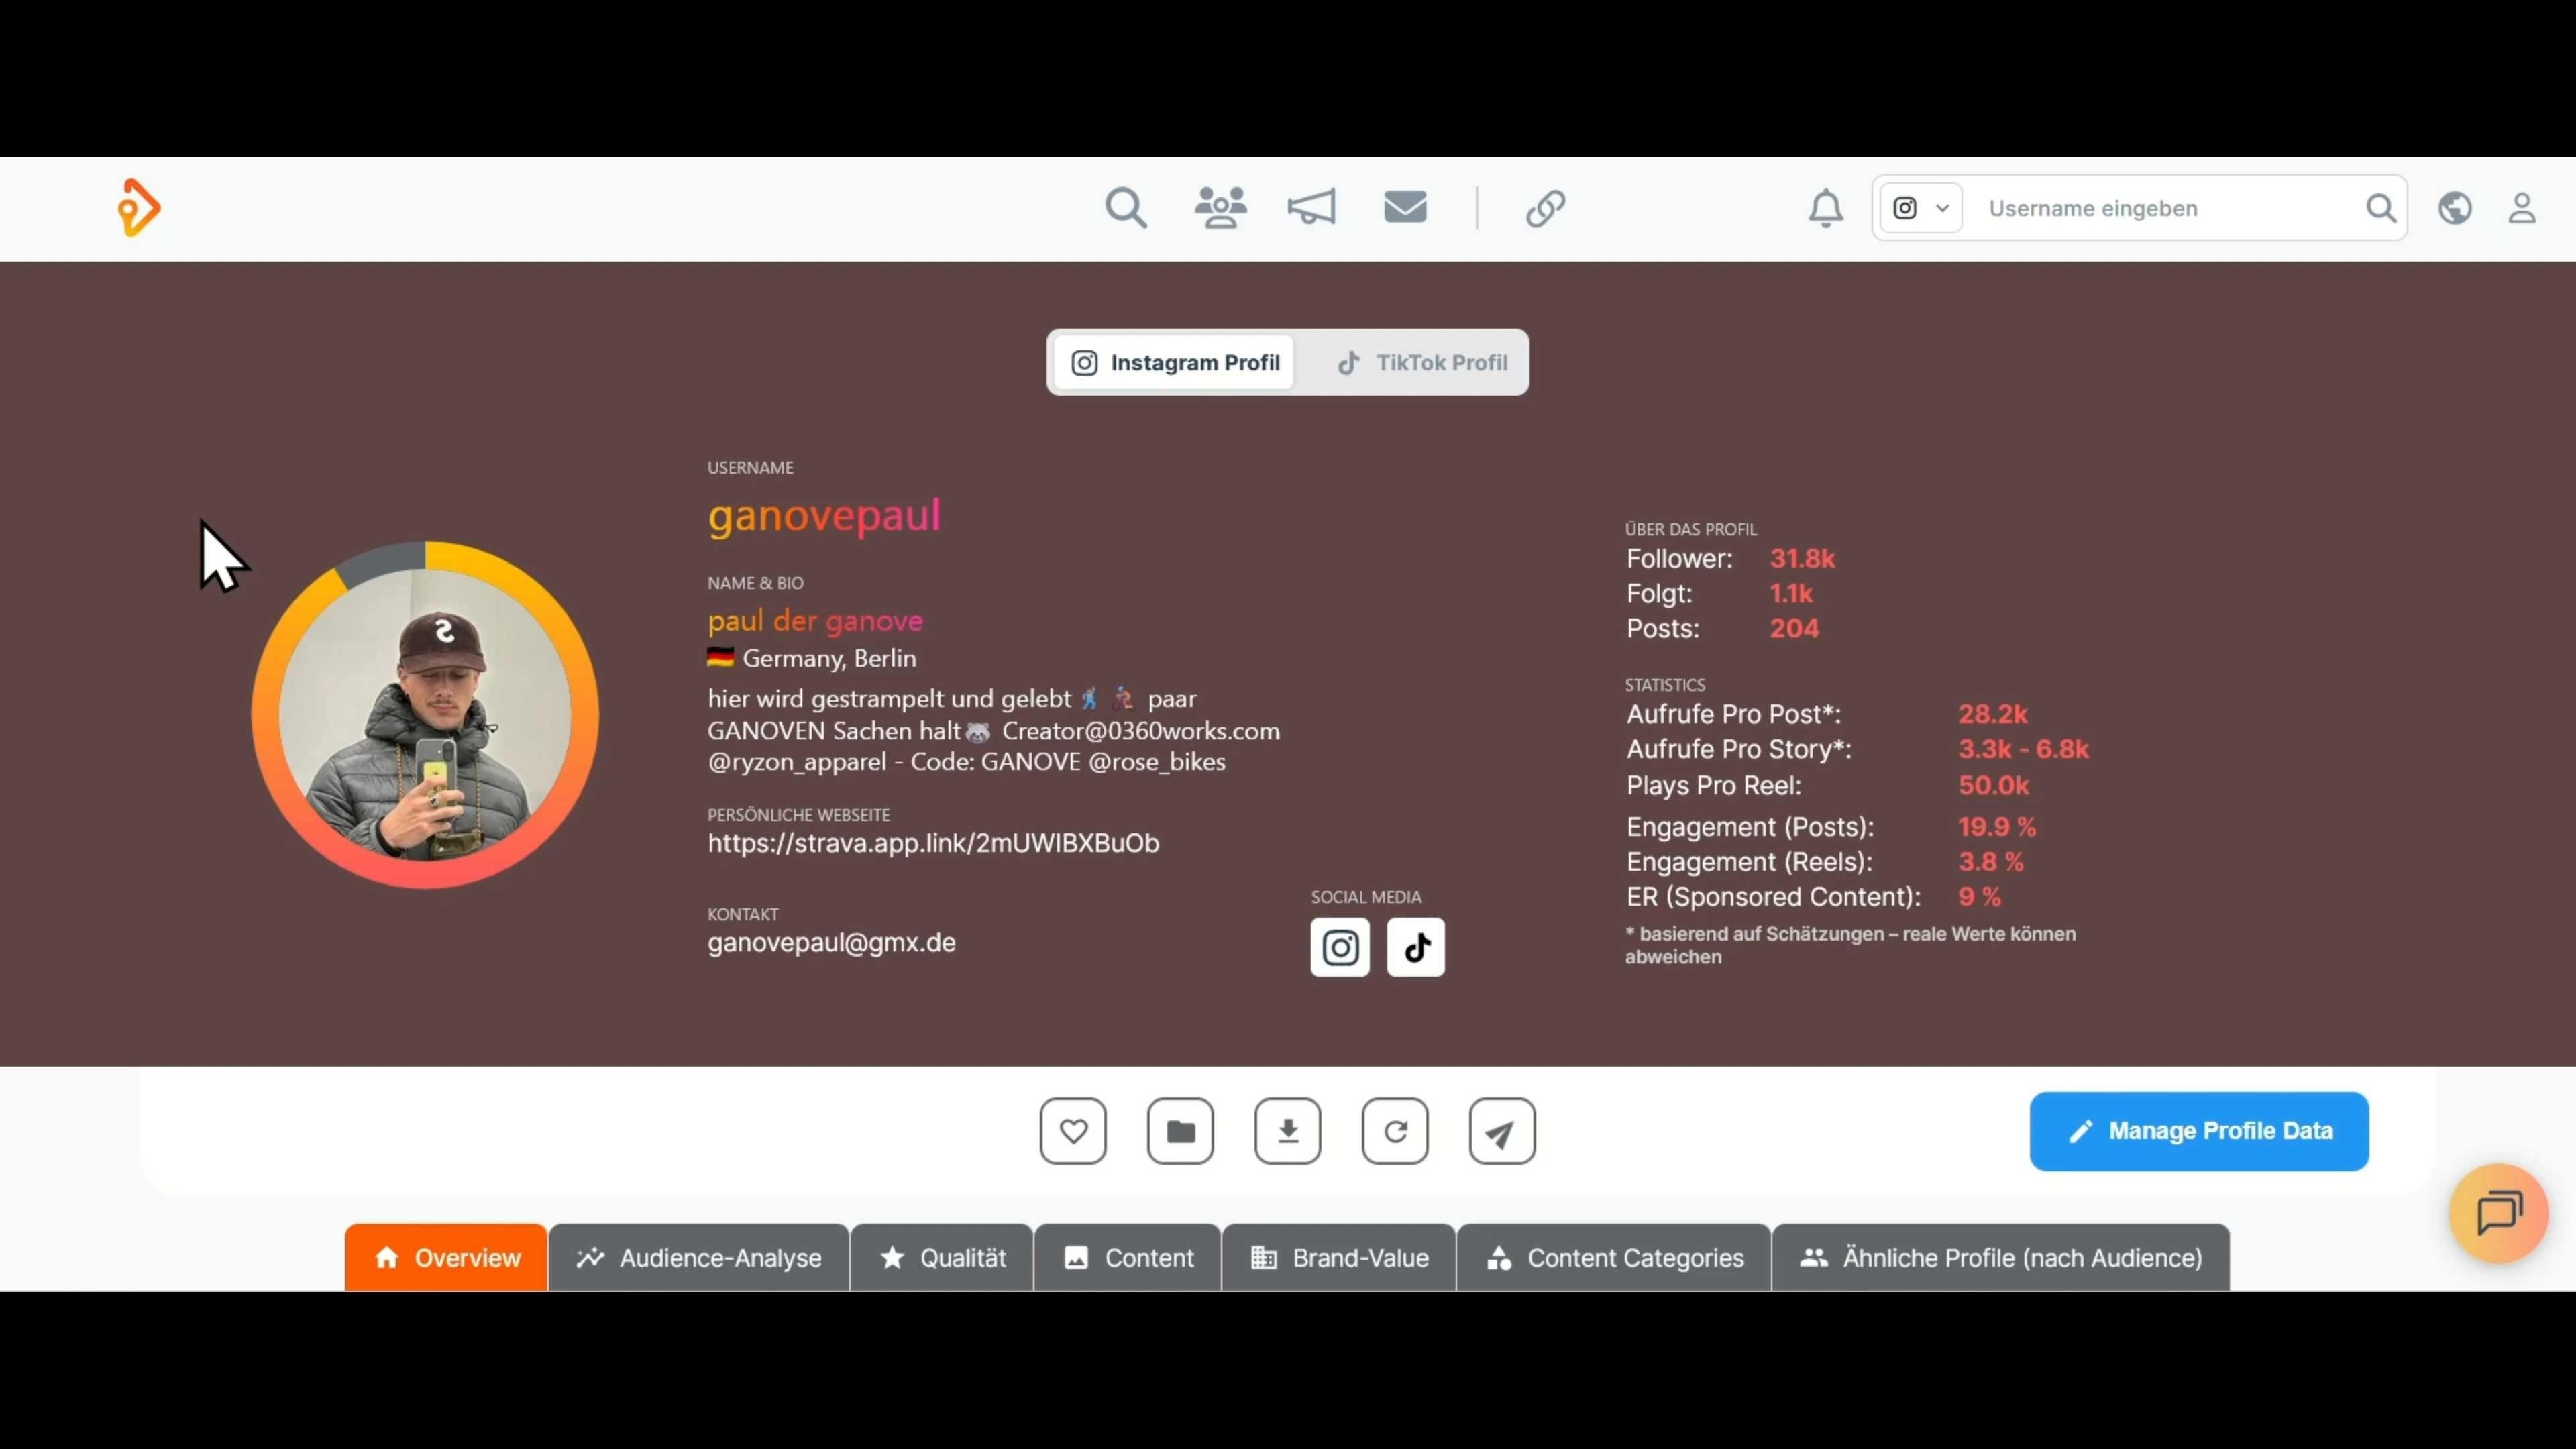Expand the Instagram platform dropdown in the search box
This screenshot has width=2576, height=1449.
click(1921, 208)
